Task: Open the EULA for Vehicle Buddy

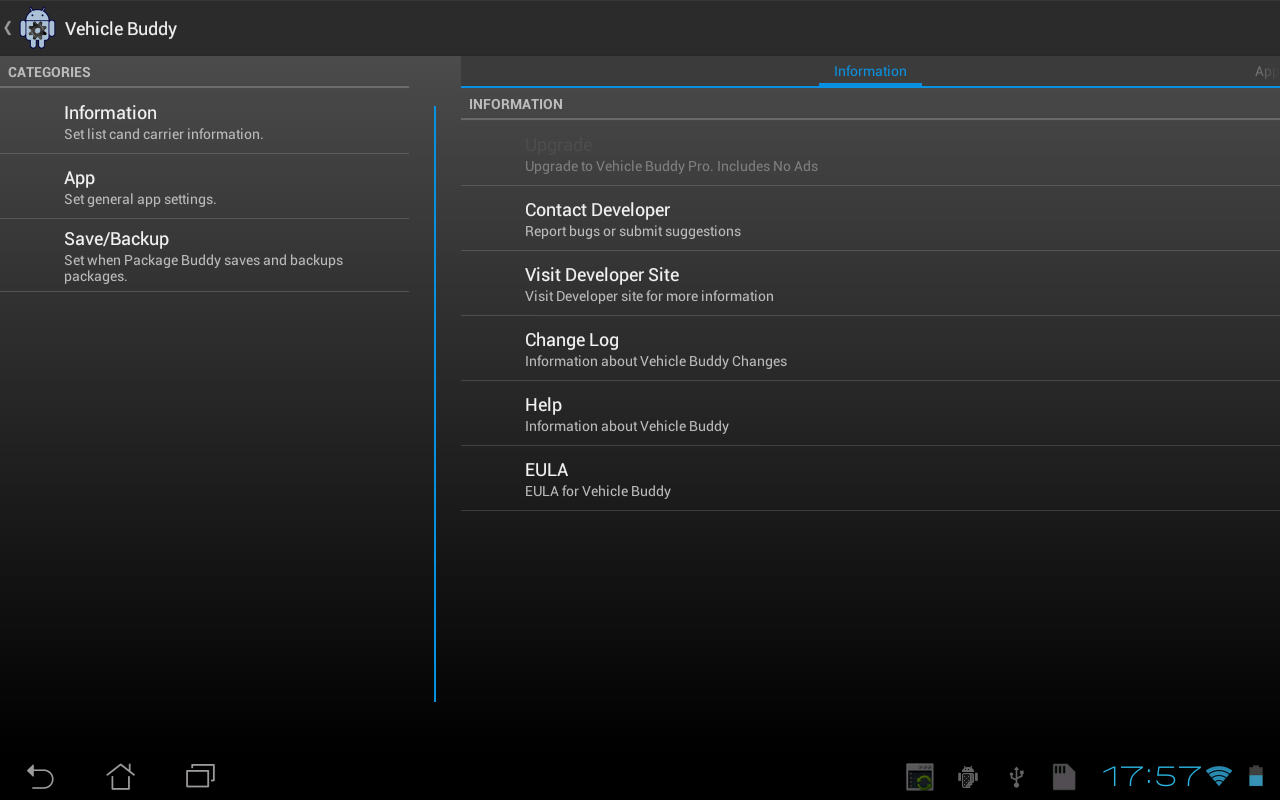Action: coord(870,478)
